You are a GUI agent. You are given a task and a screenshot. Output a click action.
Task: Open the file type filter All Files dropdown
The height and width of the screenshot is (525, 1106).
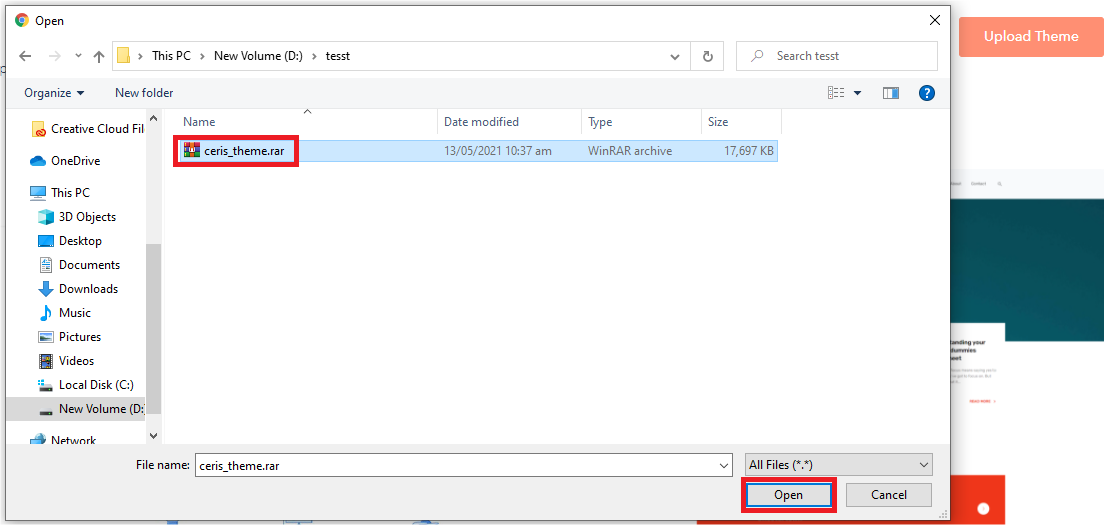pos(838,465)
